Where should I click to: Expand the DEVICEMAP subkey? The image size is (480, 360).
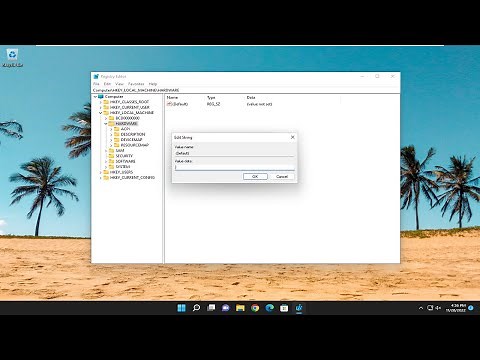111,140
